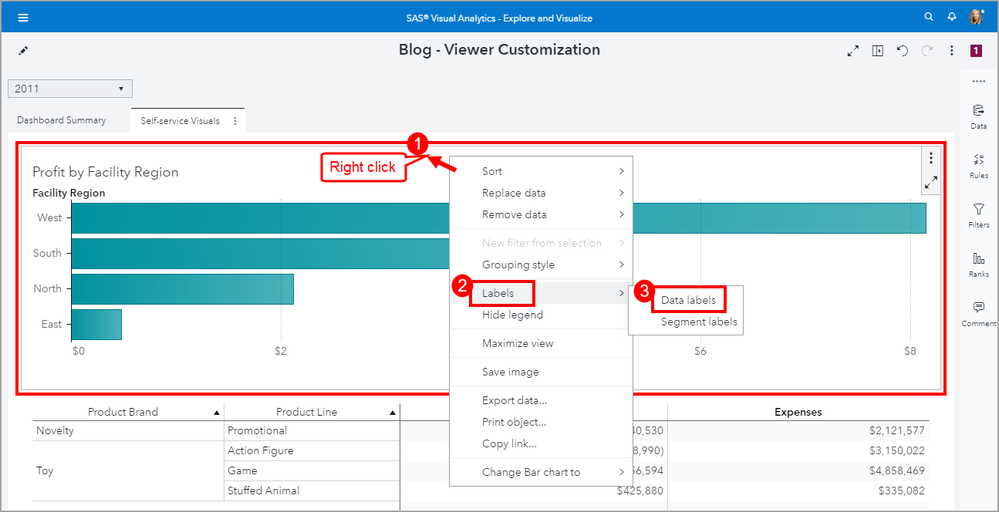
Task: Click the undo arrow icon
Action: [902, 50]
